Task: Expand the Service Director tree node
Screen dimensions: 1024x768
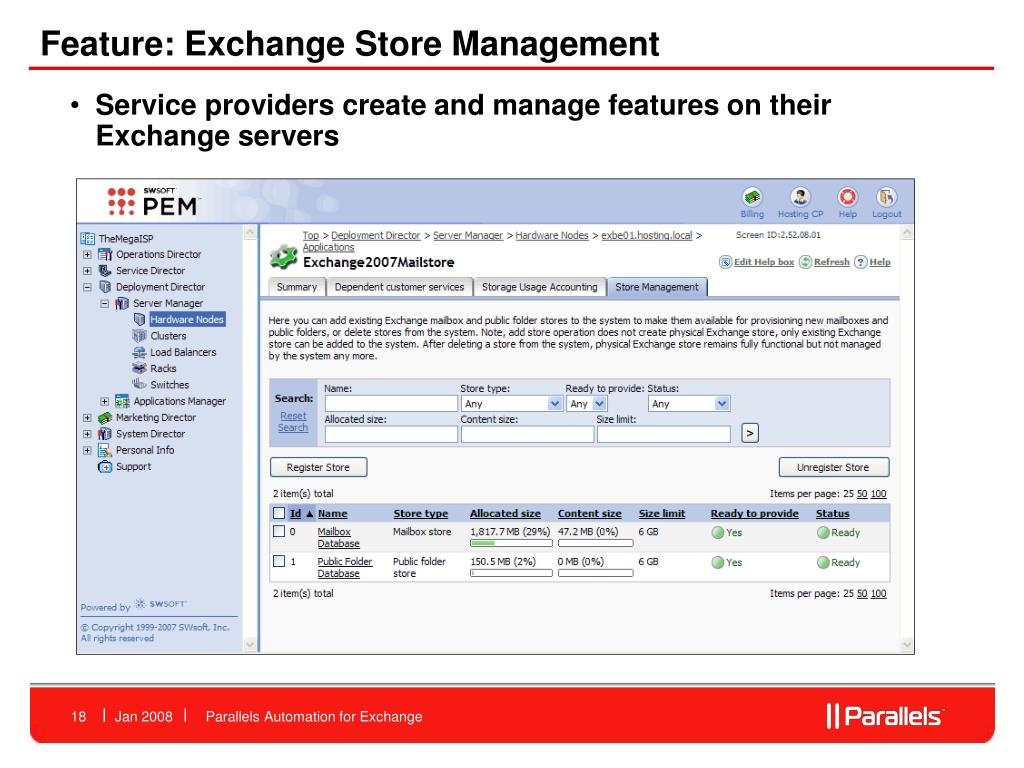Action: 88,270
